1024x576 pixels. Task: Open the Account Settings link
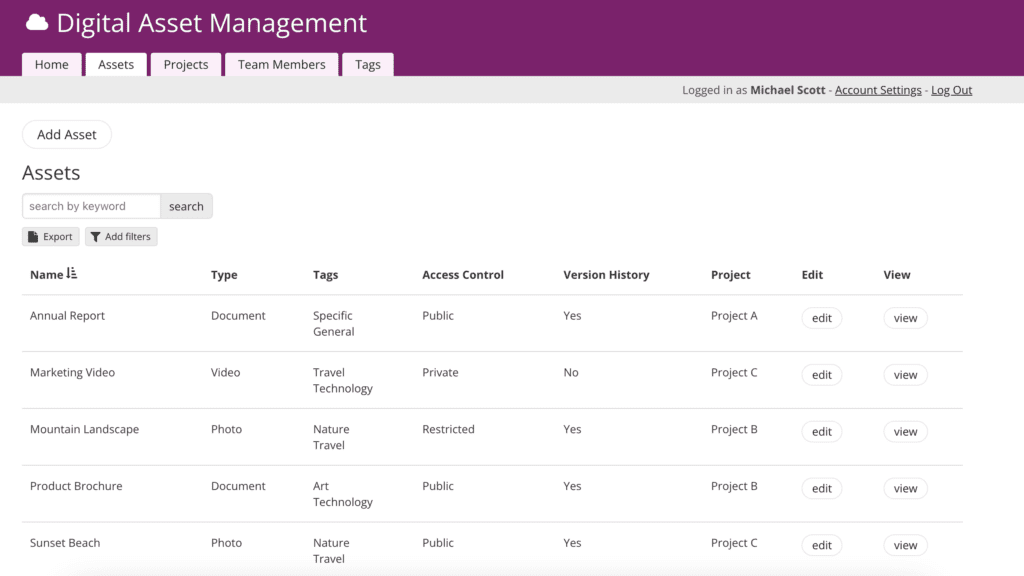878,90
